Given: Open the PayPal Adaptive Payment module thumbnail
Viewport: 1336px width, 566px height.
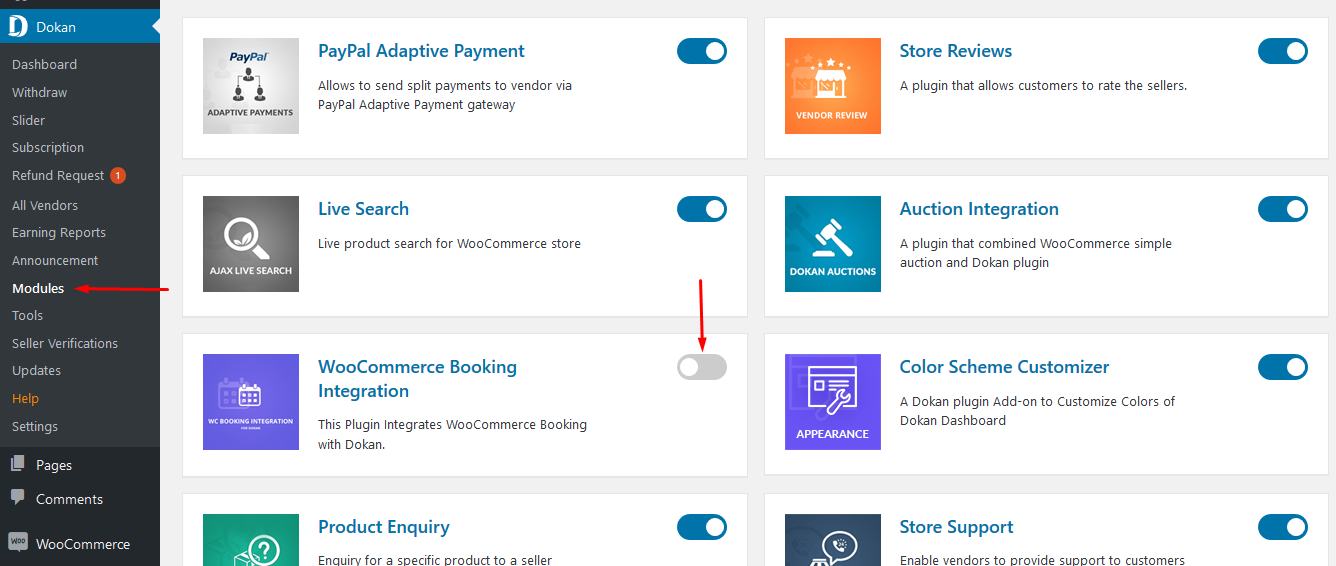Looking at the screenshot, I should point(251,86).
